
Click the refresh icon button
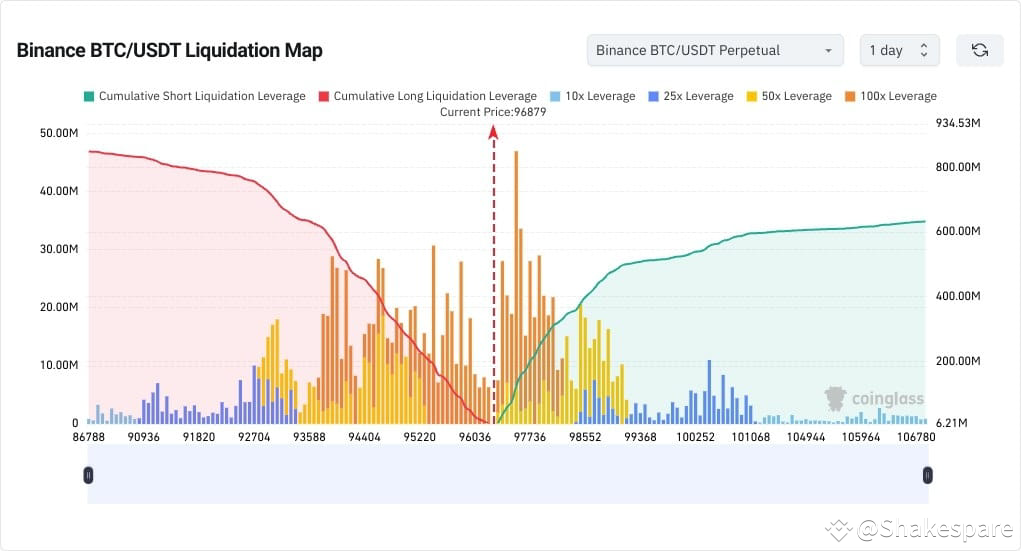[x=979, y=50]
